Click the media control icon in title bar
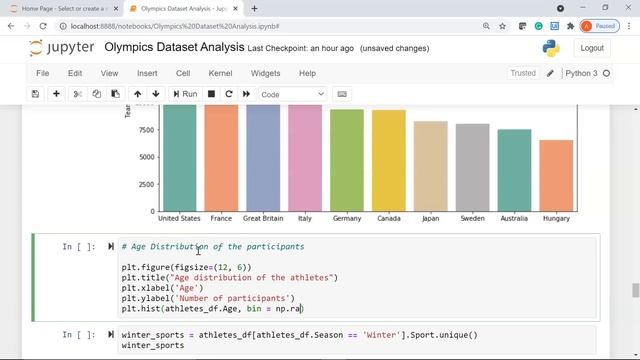The width and height of the screenshot is (640, 360). point(560,8)
